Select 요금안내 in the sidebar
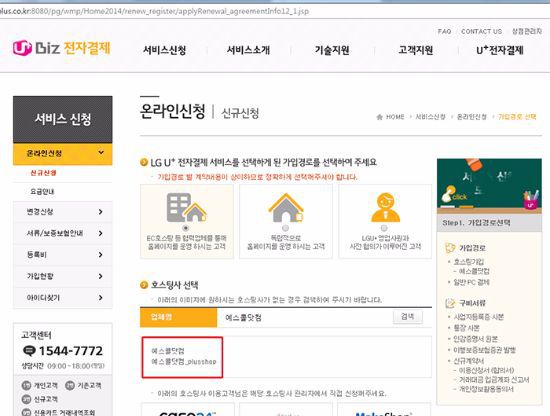The height and width of the screenshot is (416, 550). pos(42,192)
